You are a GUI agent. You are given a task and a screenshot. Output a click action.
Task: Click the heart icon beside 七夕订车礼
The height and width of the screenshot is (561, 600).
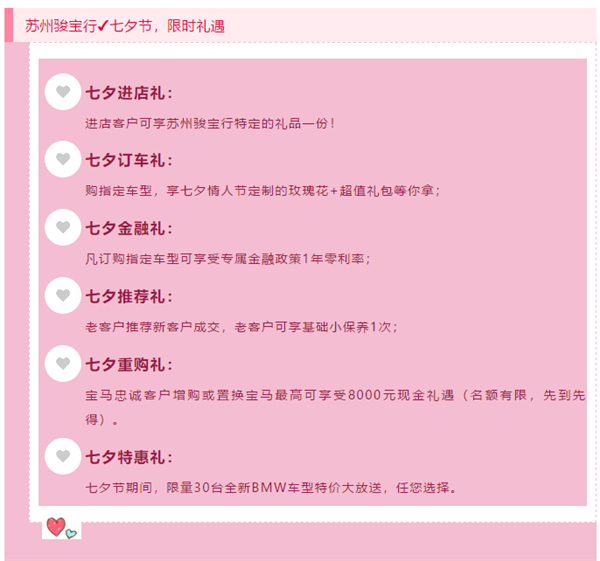tap(63, 159)
